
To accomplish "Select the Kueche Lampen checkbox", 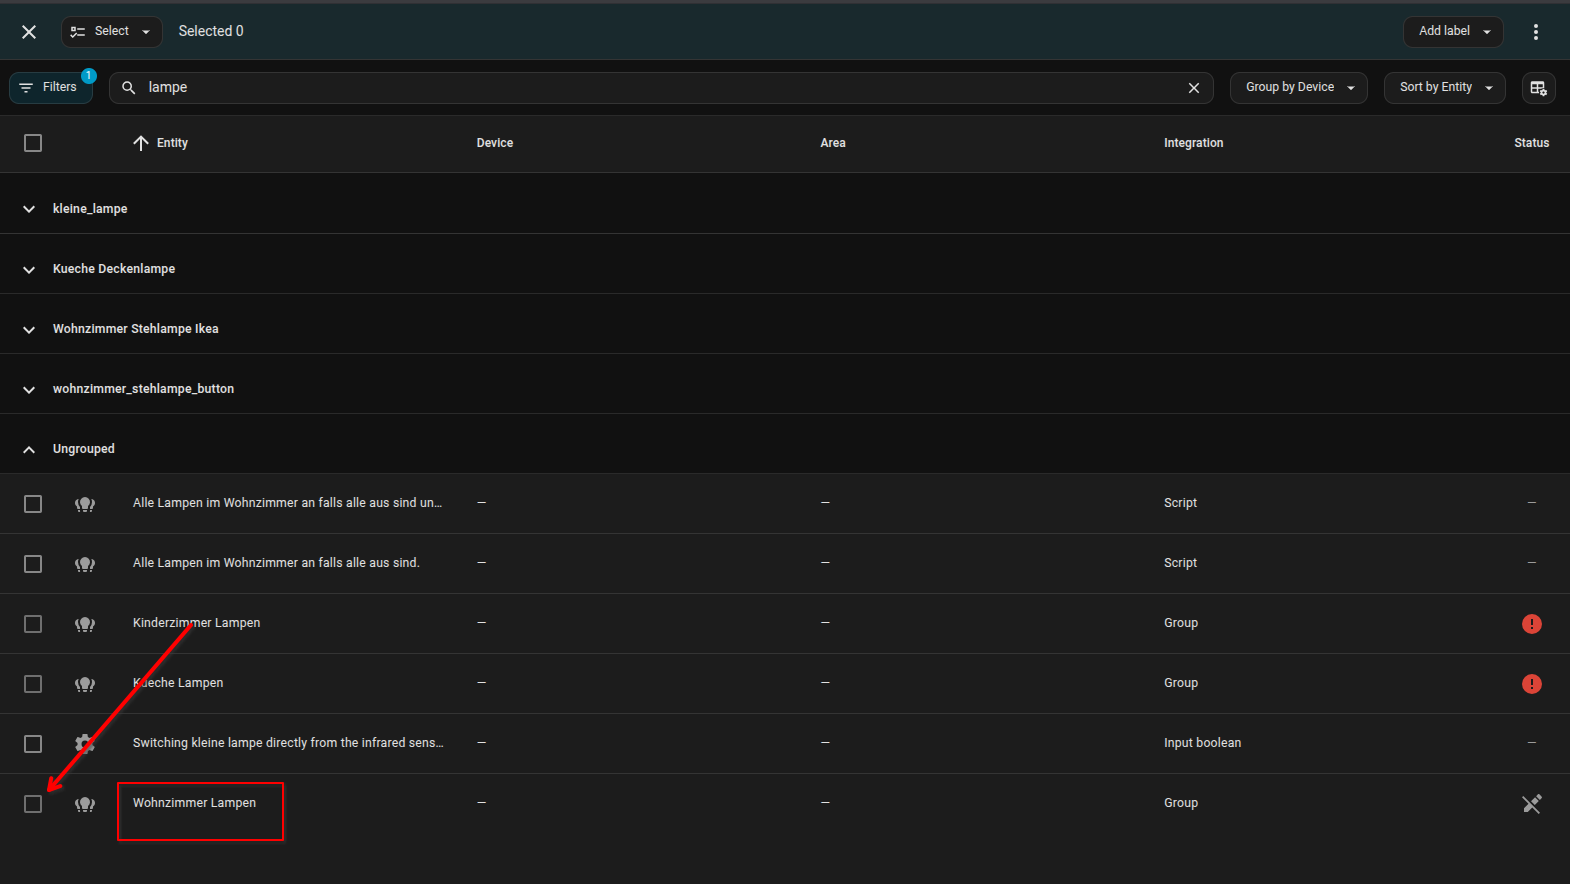I will tap(33, 684).
